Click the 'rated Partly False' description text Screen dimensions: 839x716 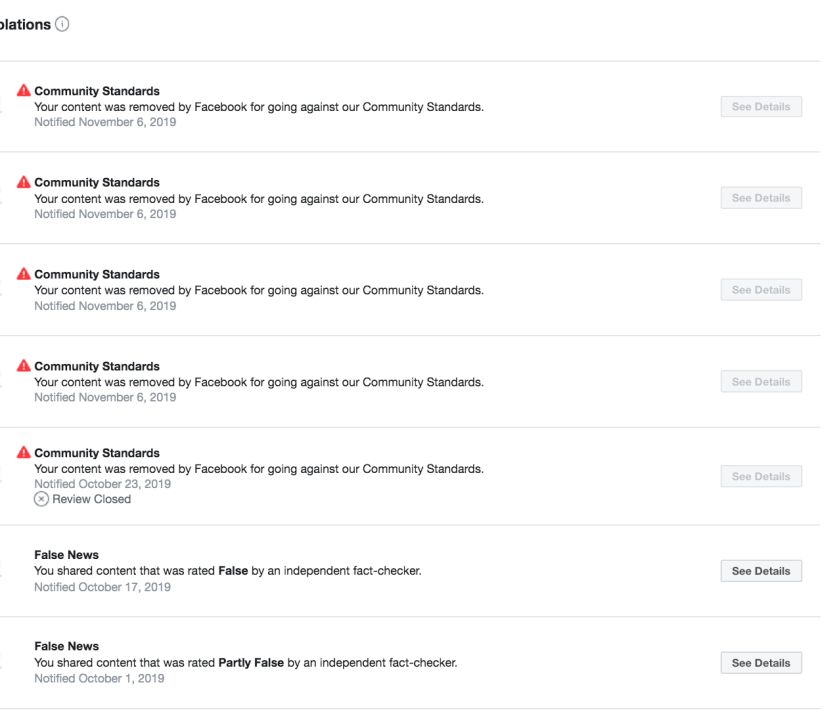(246, 663)
